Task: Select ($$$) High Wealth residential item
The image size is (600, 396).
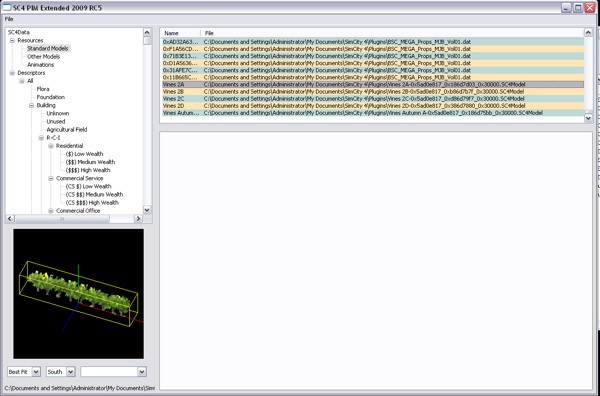Action: (88, 170)
